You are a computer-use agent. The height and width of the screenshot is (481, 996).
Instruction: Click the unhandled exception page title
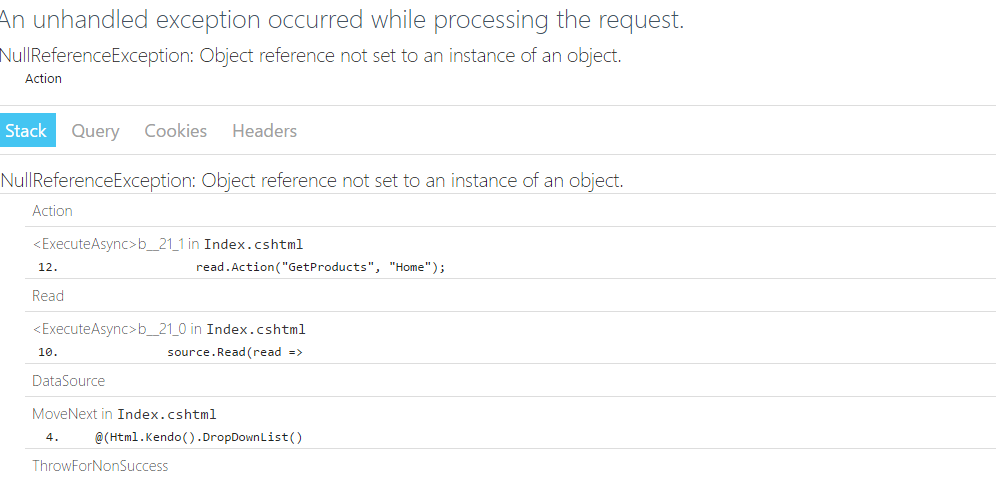coord(343,20)
